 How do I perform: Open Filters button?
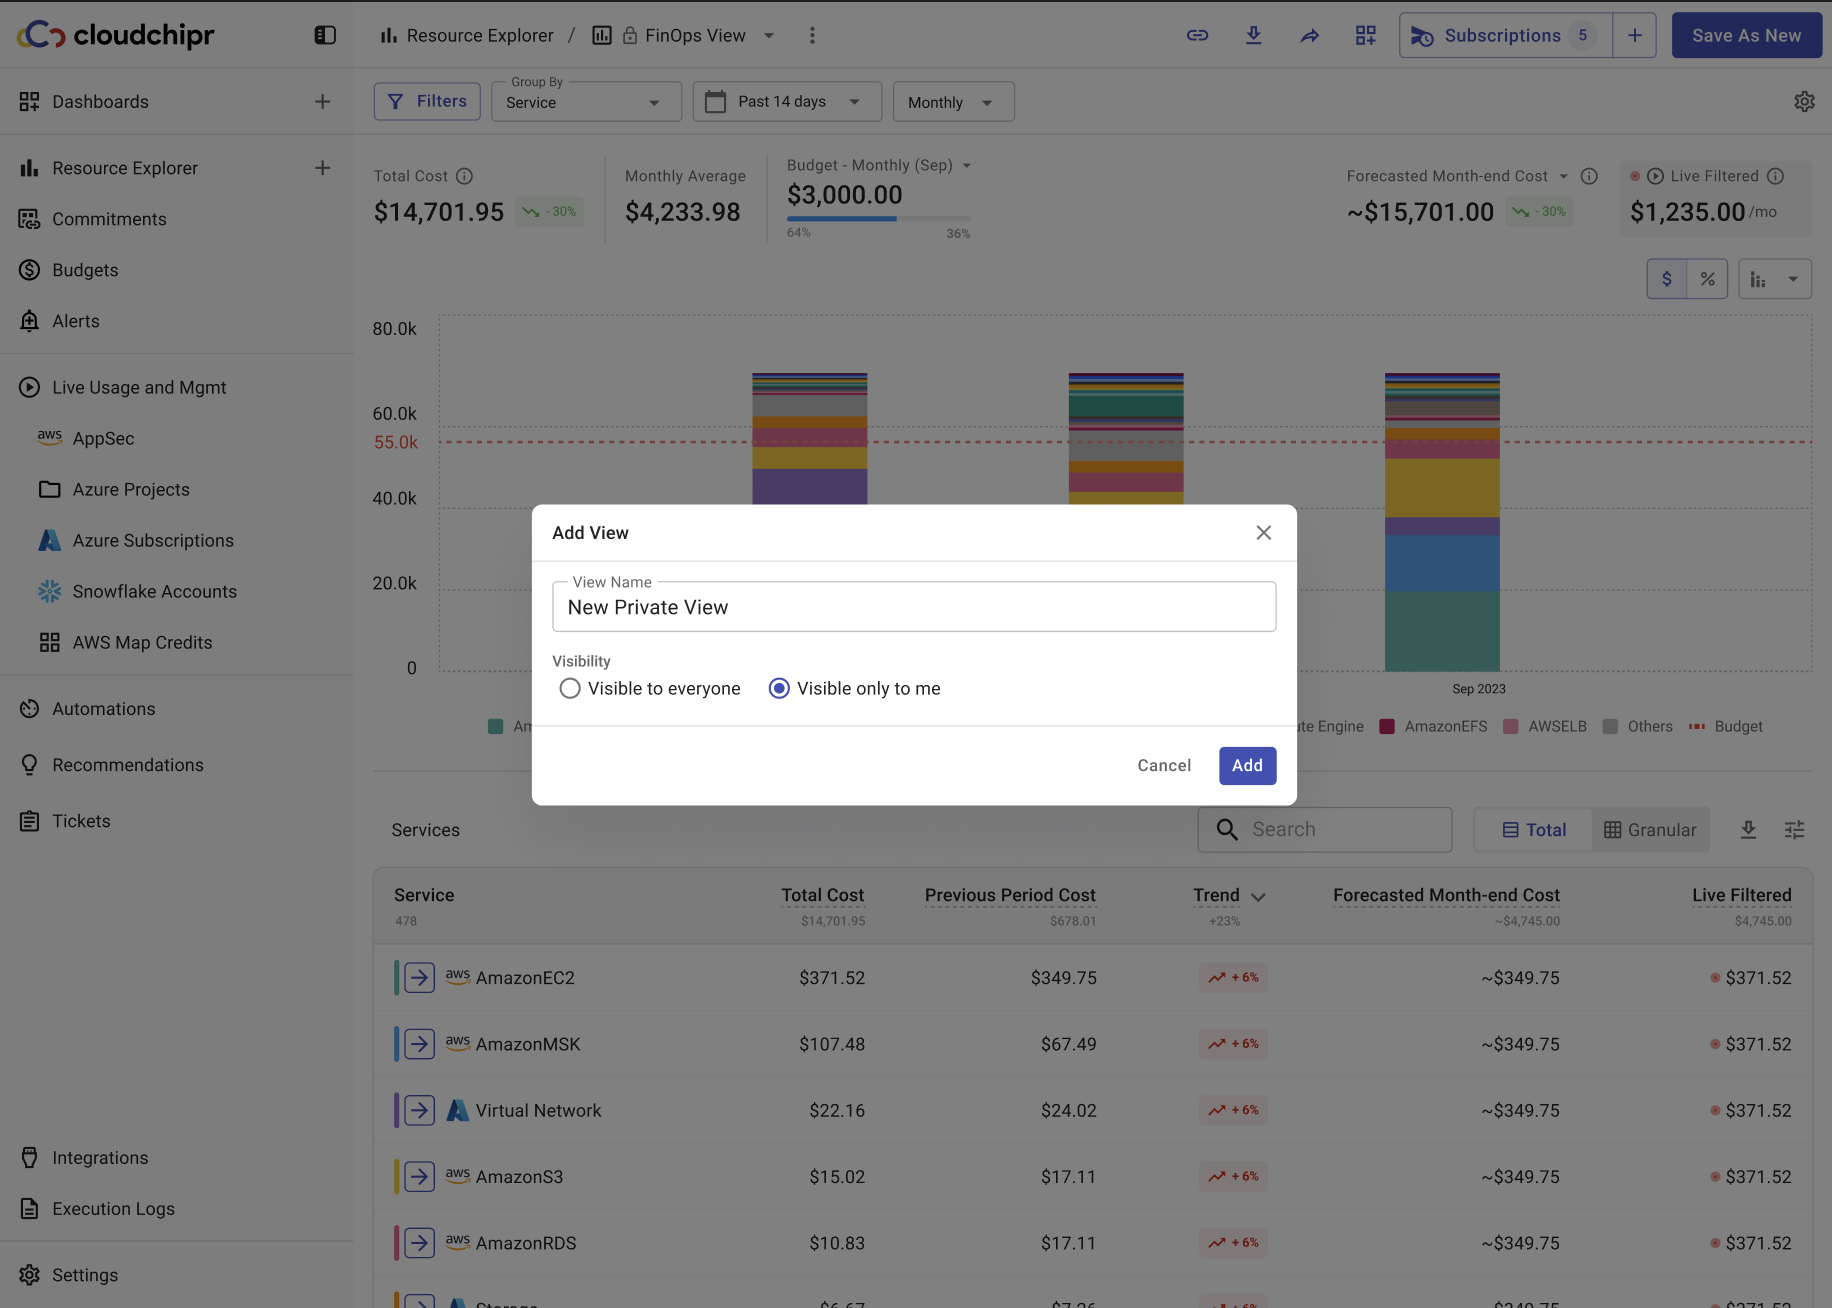pyautogui.click(x=427, y=101)
